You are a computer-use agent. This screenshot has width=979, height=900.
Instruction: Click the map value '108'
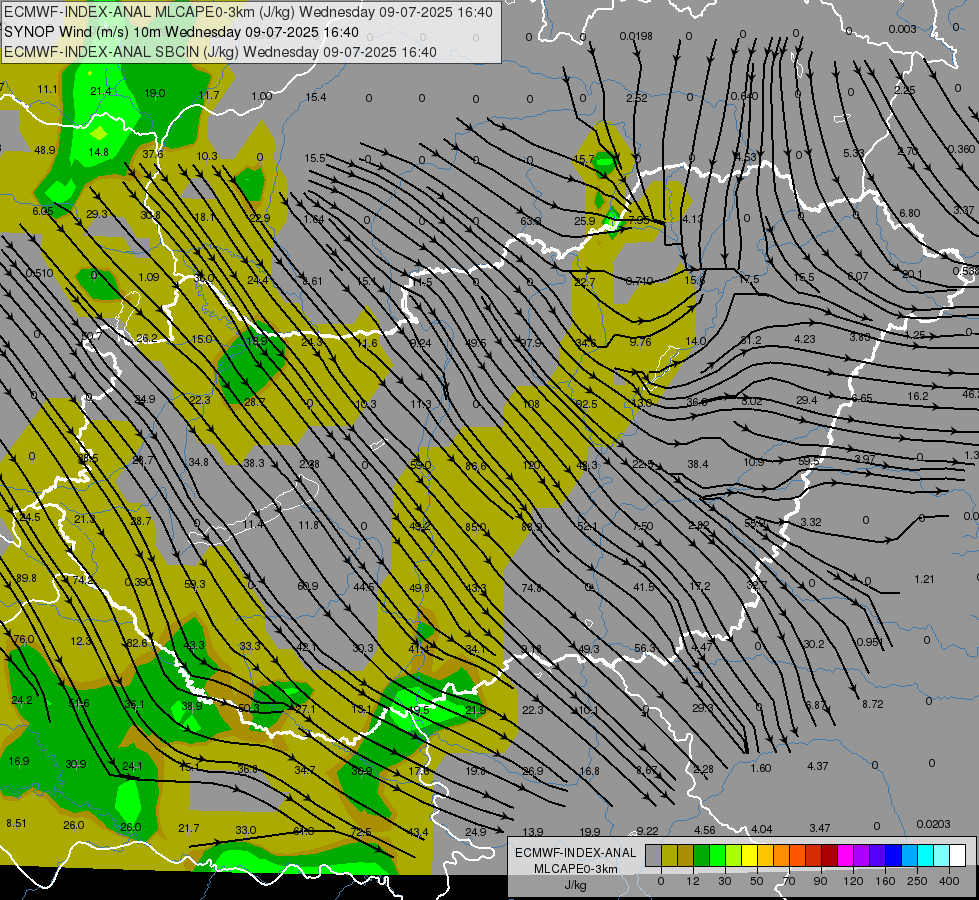[531, 404]
